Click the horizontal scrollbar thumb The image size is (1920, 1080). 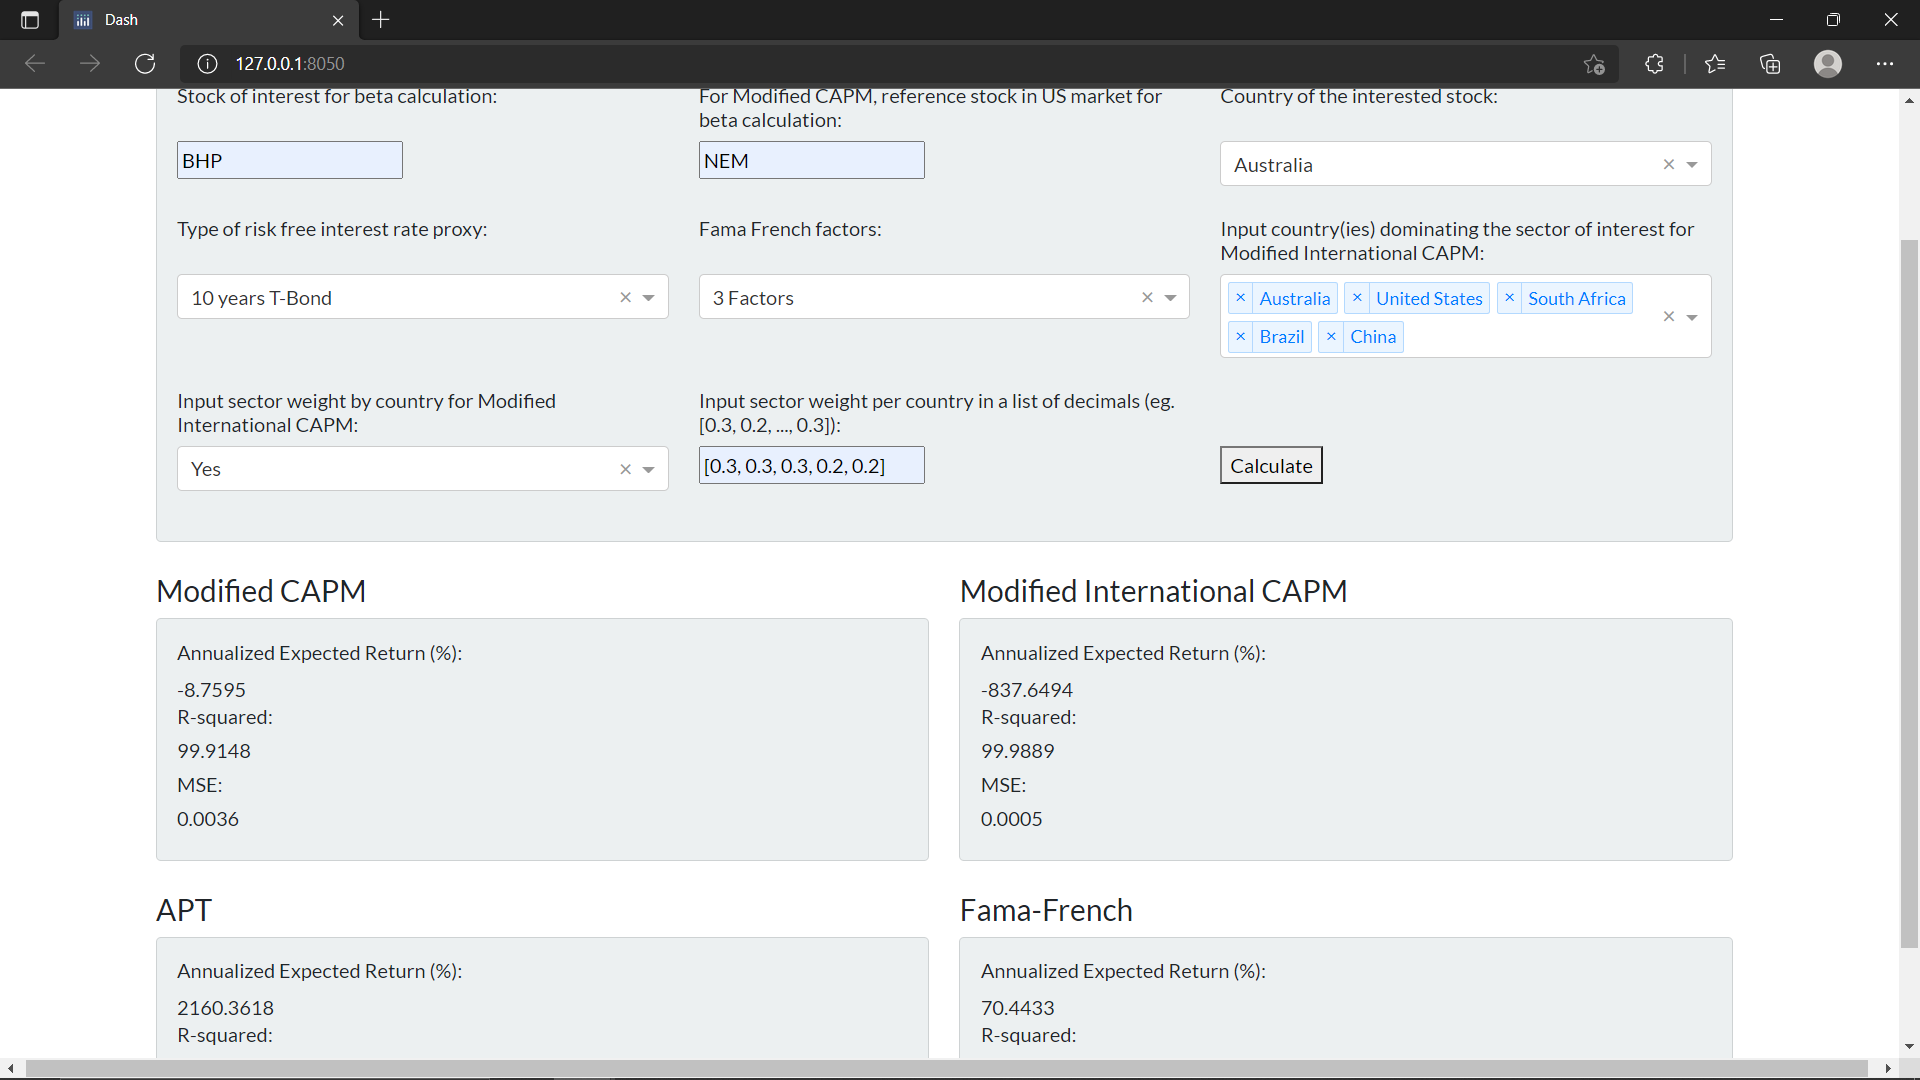point(946,1069)
